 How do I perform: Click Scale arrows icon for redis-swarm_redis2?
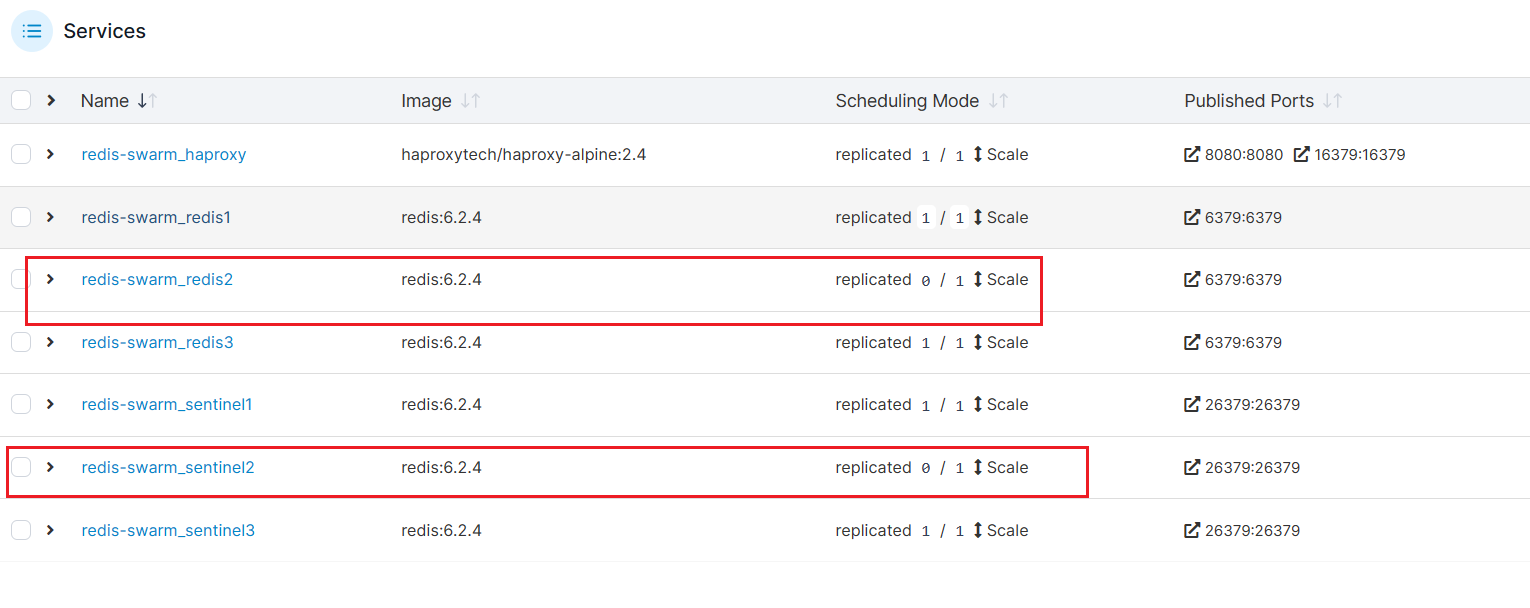(x=978, y=280)
